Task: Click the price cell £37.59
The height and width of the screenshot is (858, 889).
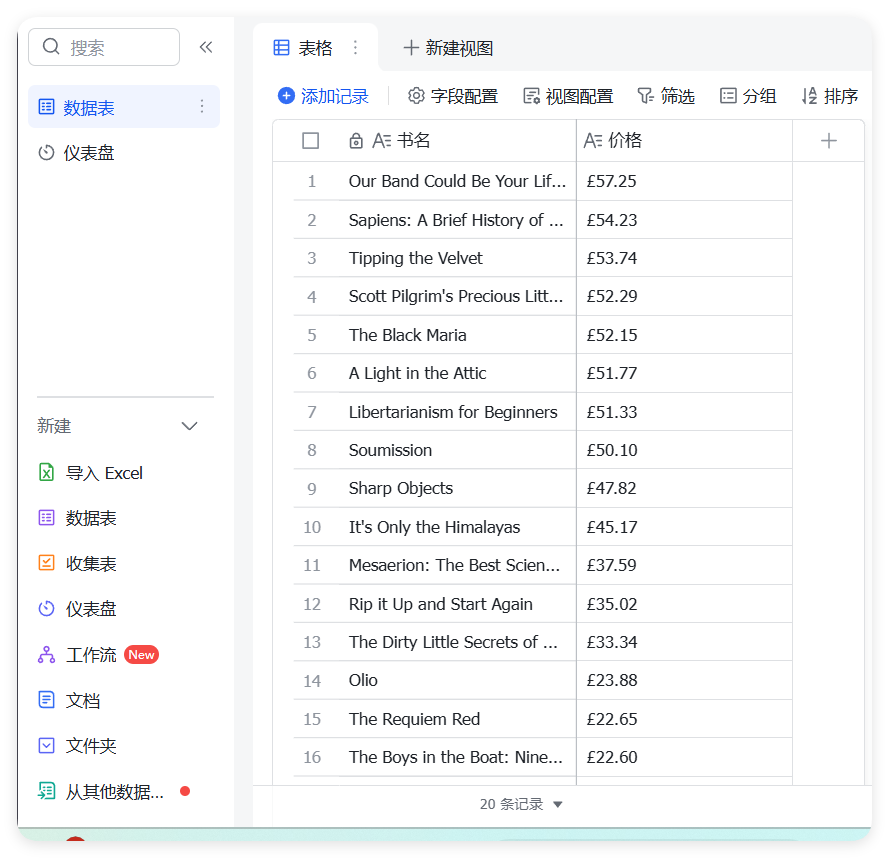Action: coord(684,565)
